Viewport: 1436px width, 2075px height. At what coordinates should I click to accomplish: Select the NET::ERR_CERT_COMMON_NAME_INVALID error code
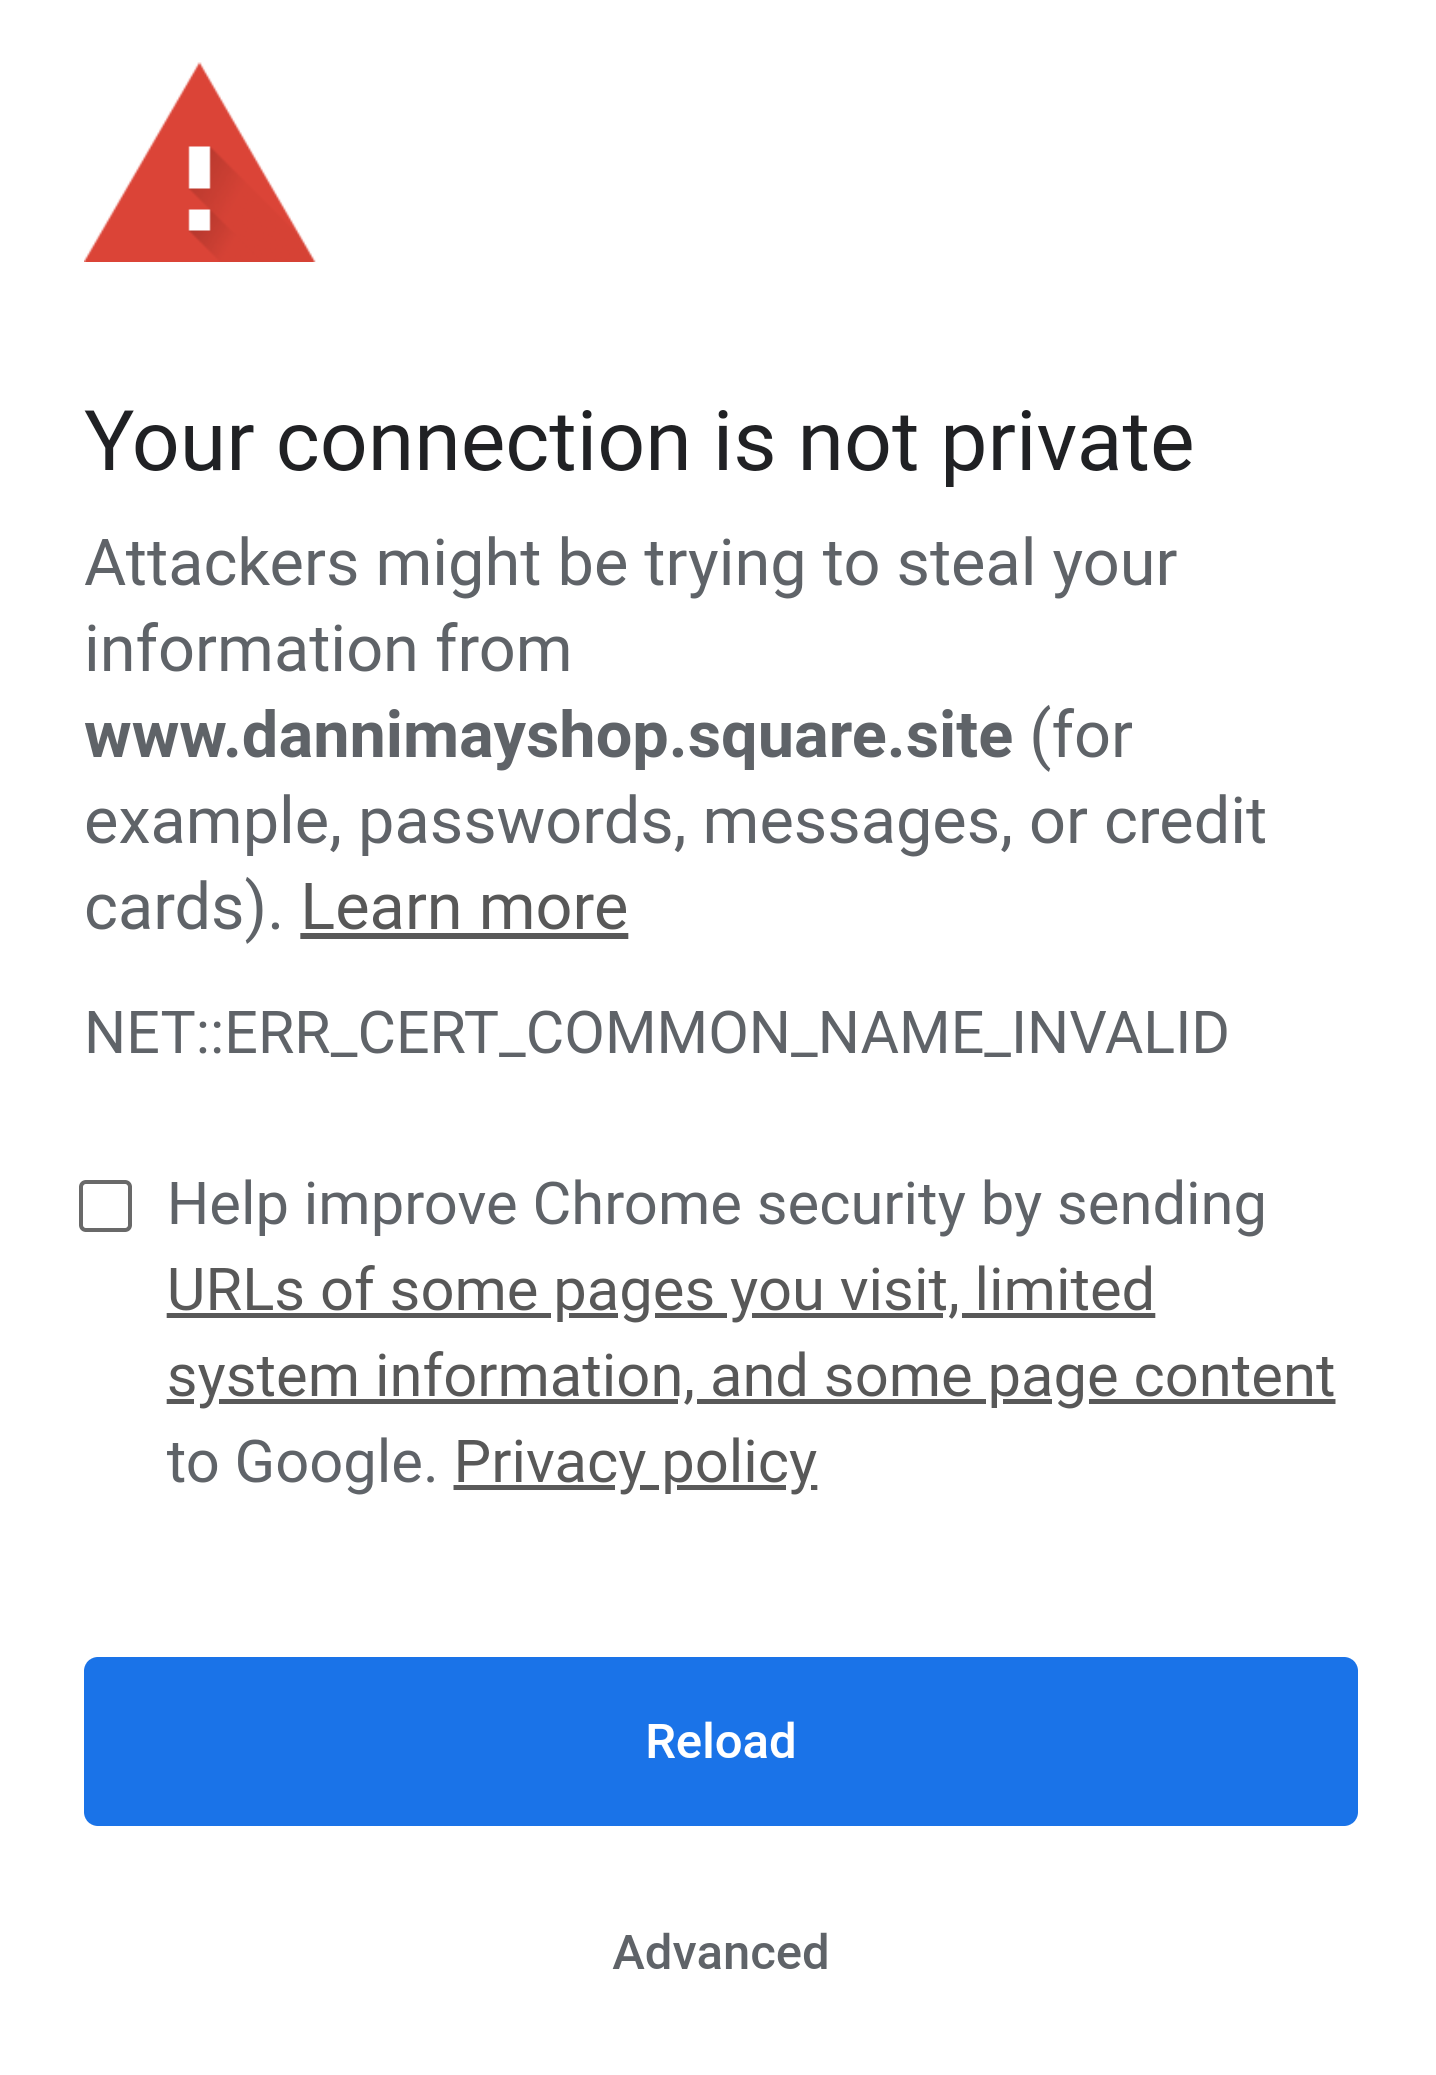pyautogui.click(x=656, y=1035)
